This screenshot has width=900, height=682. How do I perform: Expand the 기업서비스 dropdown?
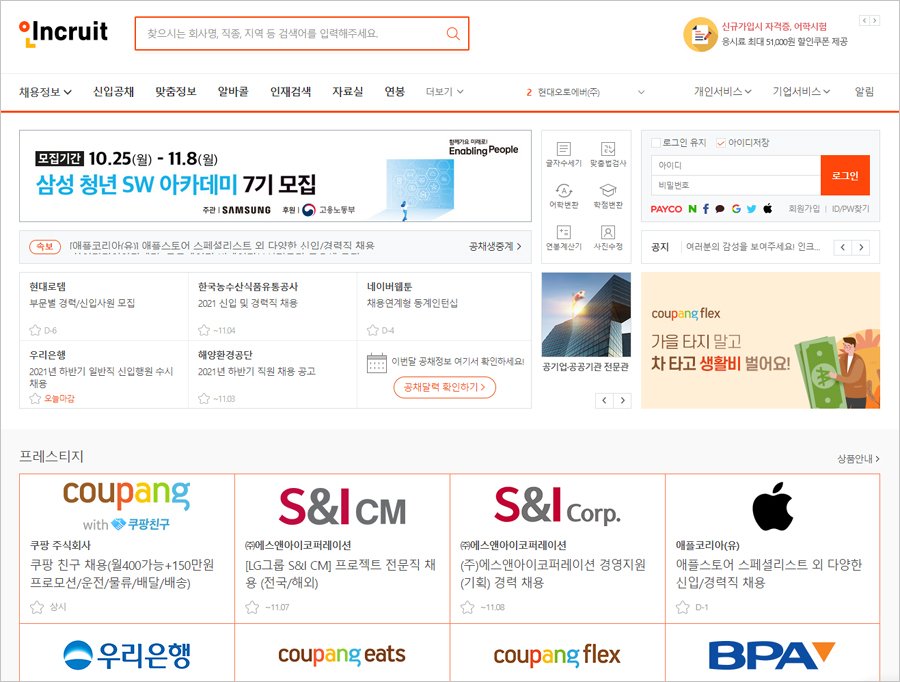tap(801, 92)
